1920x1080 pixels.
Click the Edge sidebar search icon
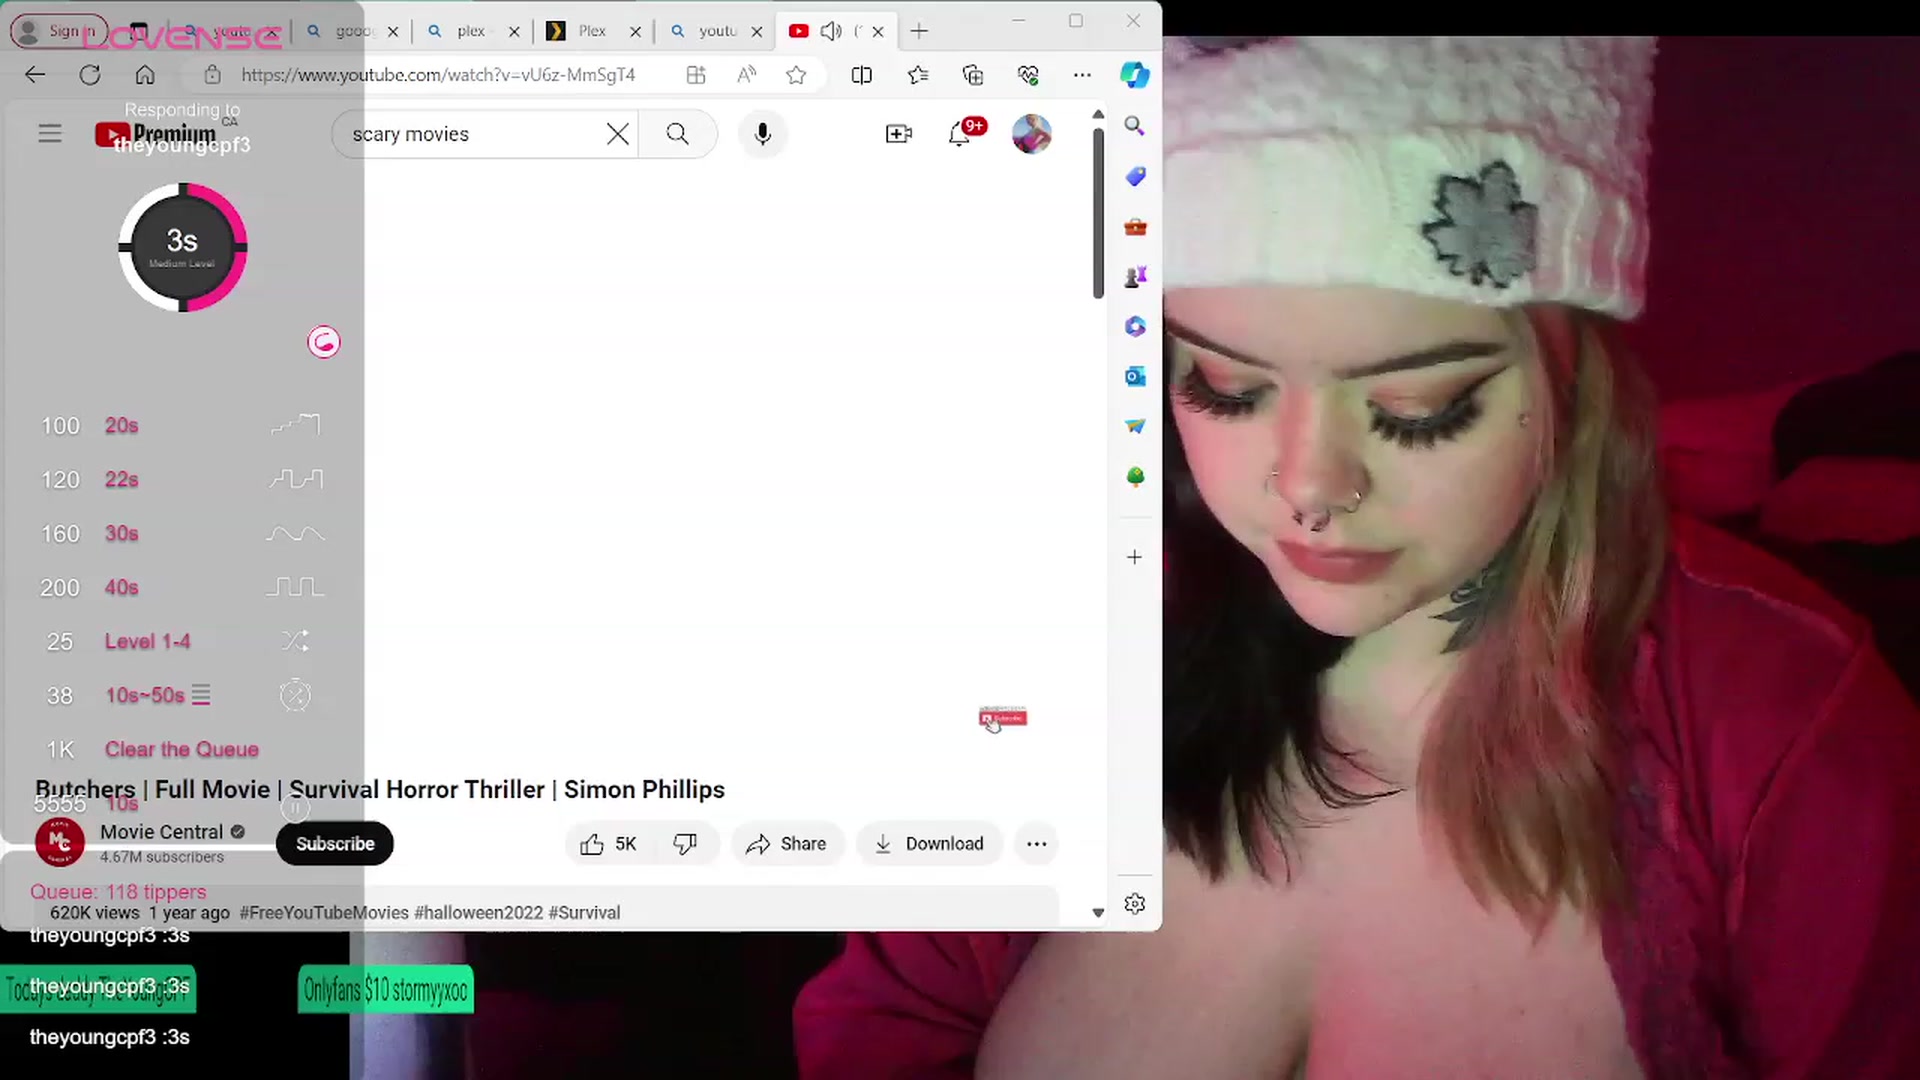[x=1134, y=126]
